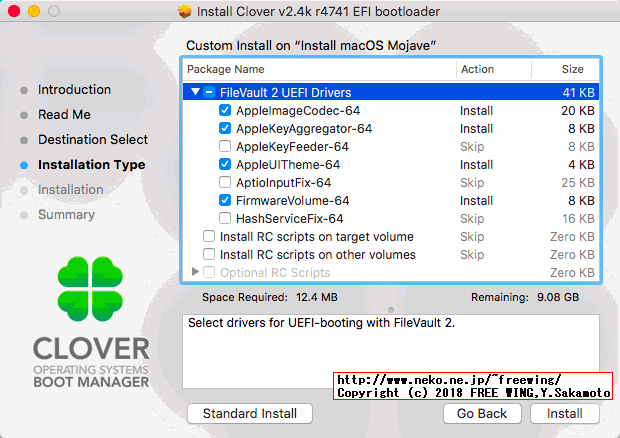Screen dimensions: 620x438
Task: Enable AptioInputFix-64 driver
Action: click(x=225, y=182)
